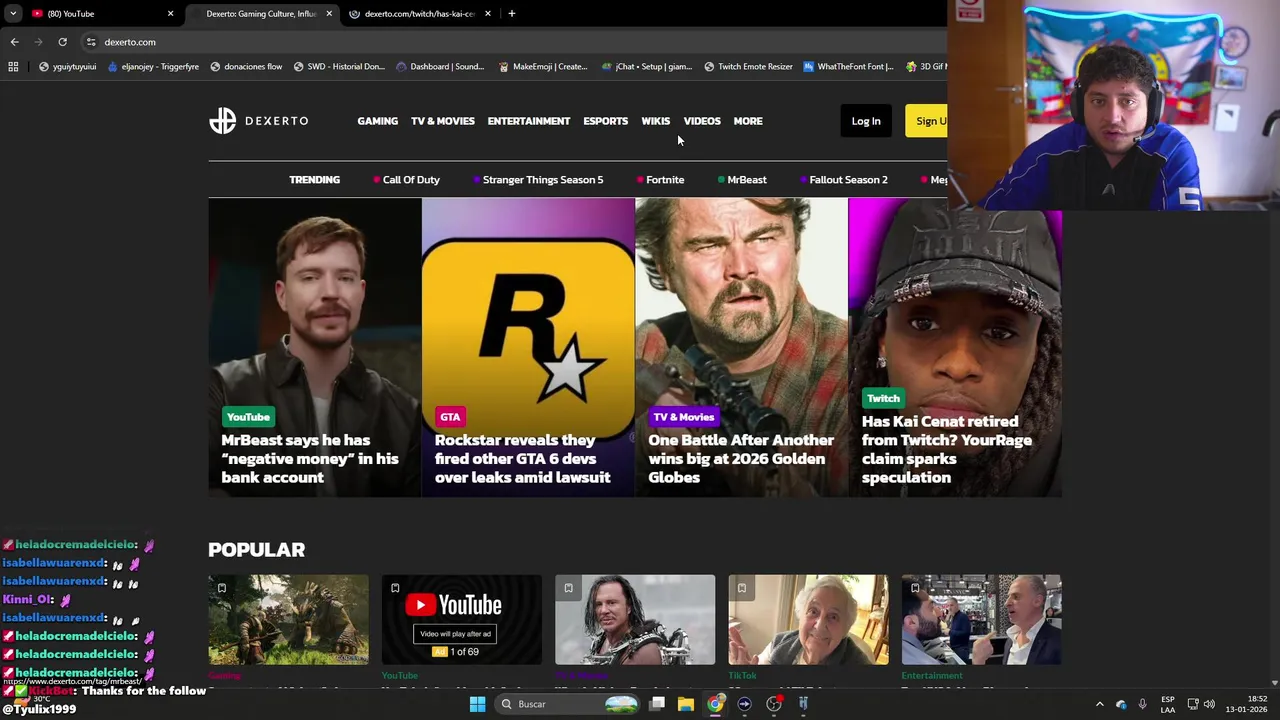Open the WhatTheFont bookmark
Screen dimensions: 1280x720
848,67
